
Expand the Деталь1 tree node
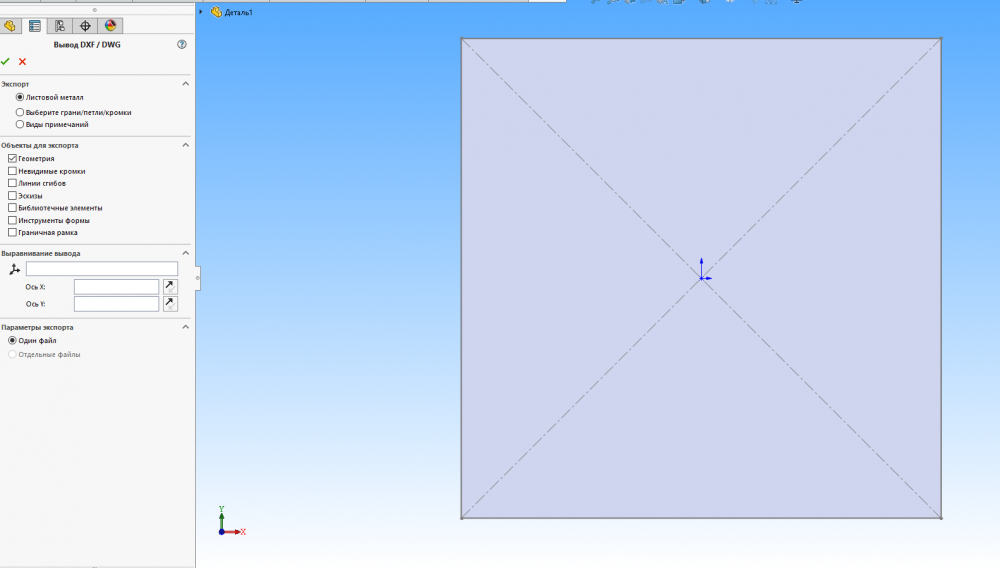point(201,12)
